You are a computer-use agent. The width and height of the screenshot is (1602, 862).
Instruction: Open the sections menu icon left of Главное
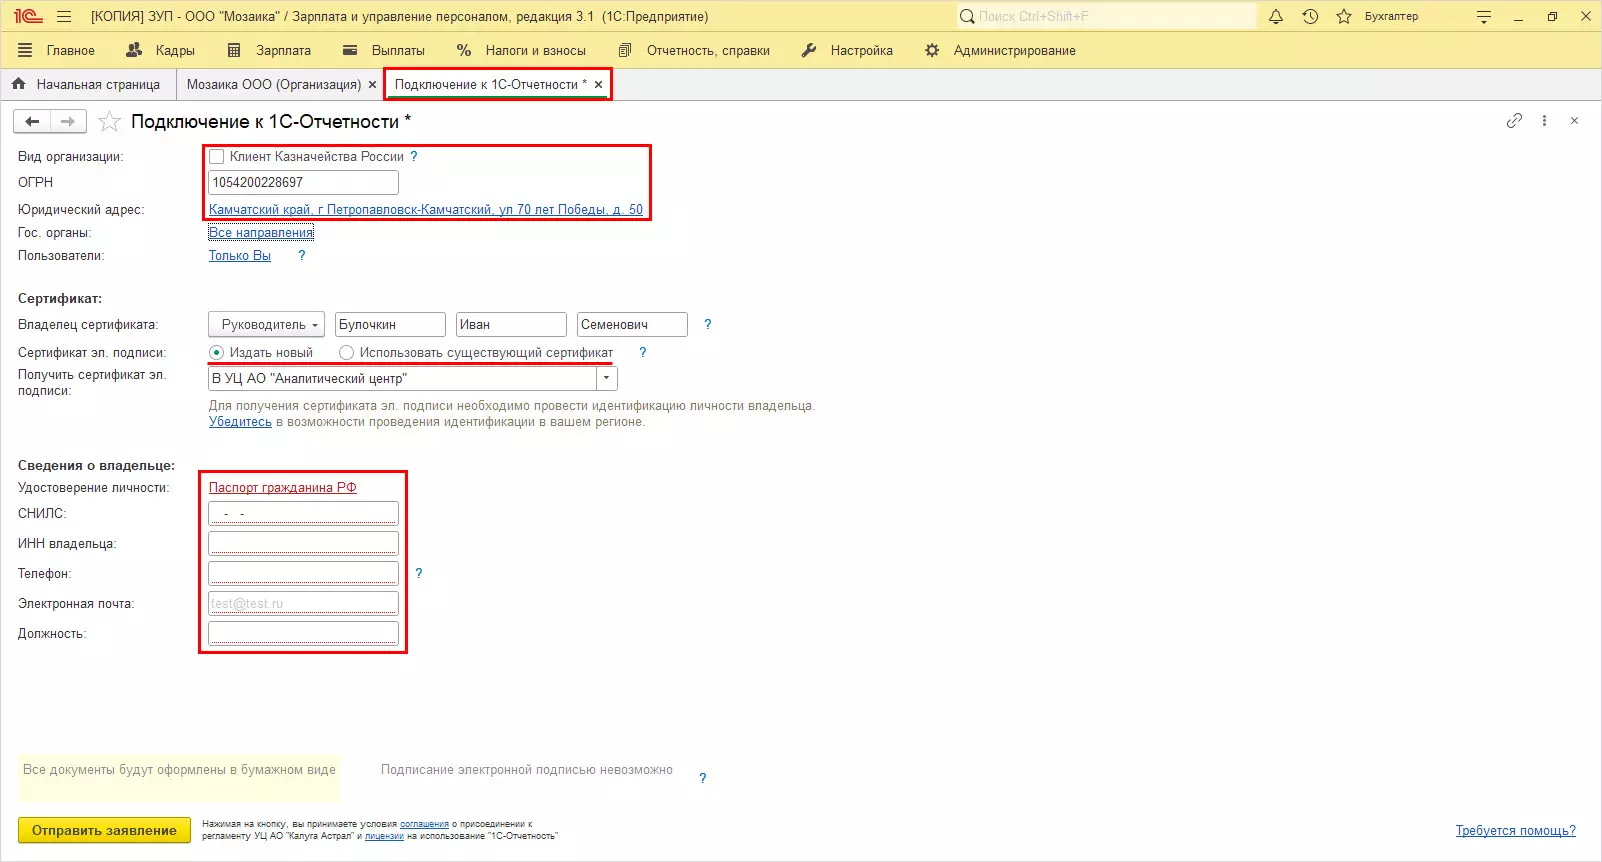(25, 50)
